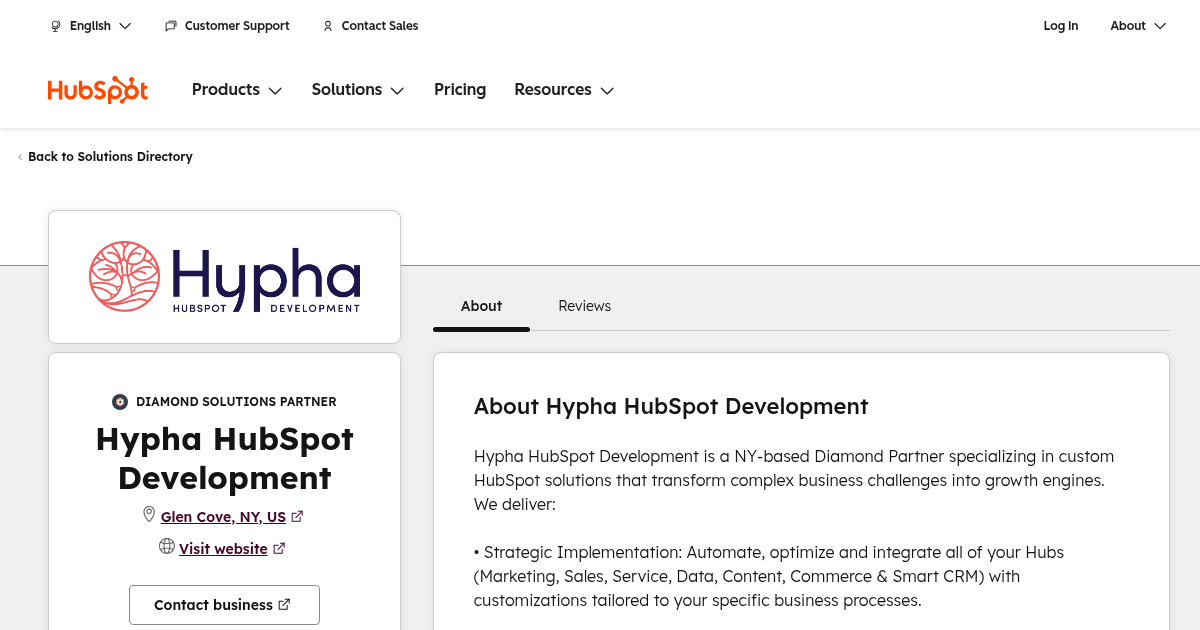The width and height of the screenshot is (1200, 630).
Task: Click the Customer Support chat icon
Action: (171, 26)
